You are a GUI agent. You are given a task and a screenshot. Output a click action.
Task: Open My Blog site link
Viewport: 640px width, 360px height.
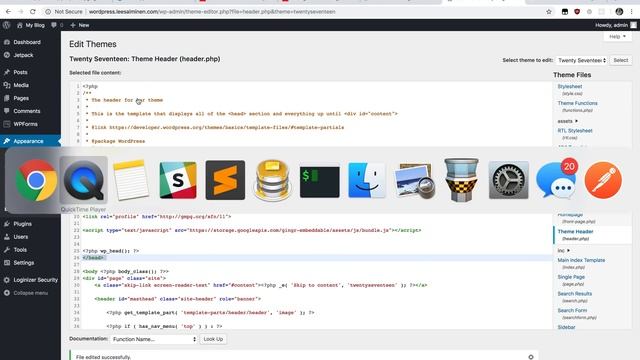coord(31,25)
